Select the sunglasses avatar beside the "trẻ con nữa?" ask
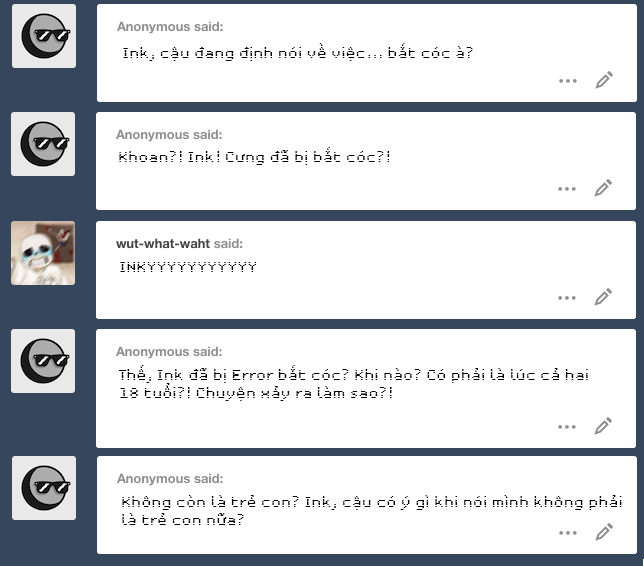Screen dimensions: 644x566 pyautogui.click(x=44, y=488)
